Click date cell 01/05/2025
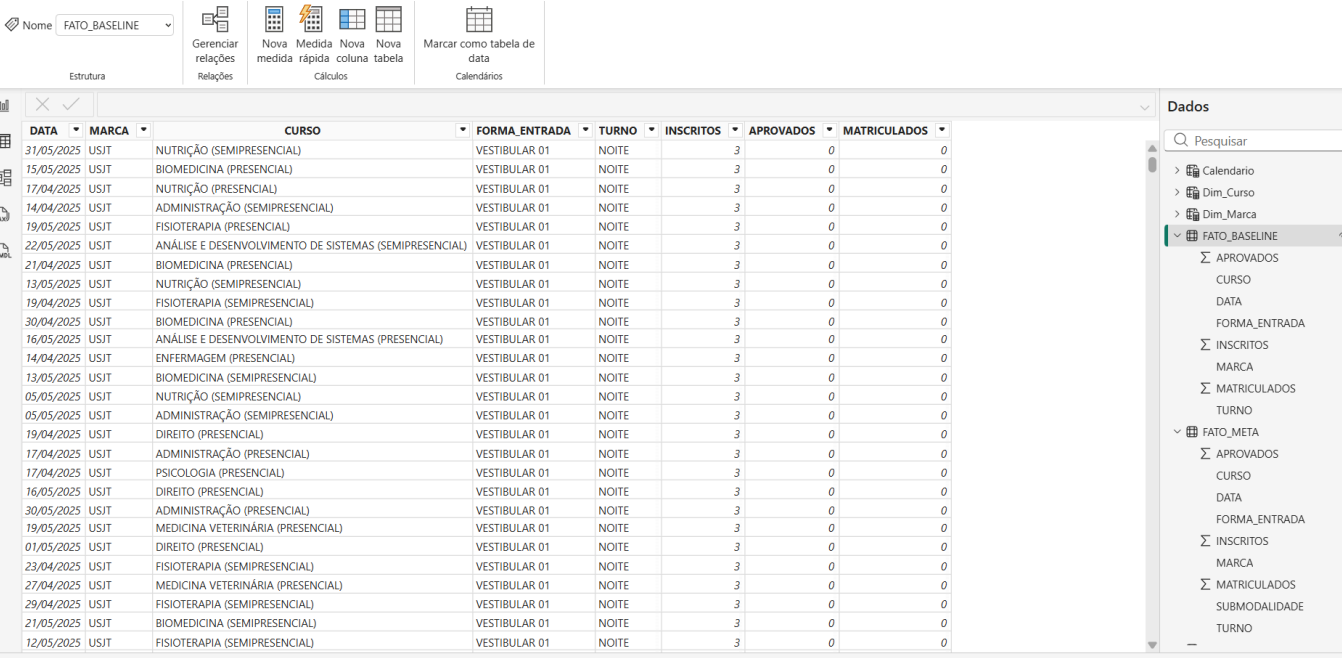The image size is (1342, 658). tap(53, 547)
